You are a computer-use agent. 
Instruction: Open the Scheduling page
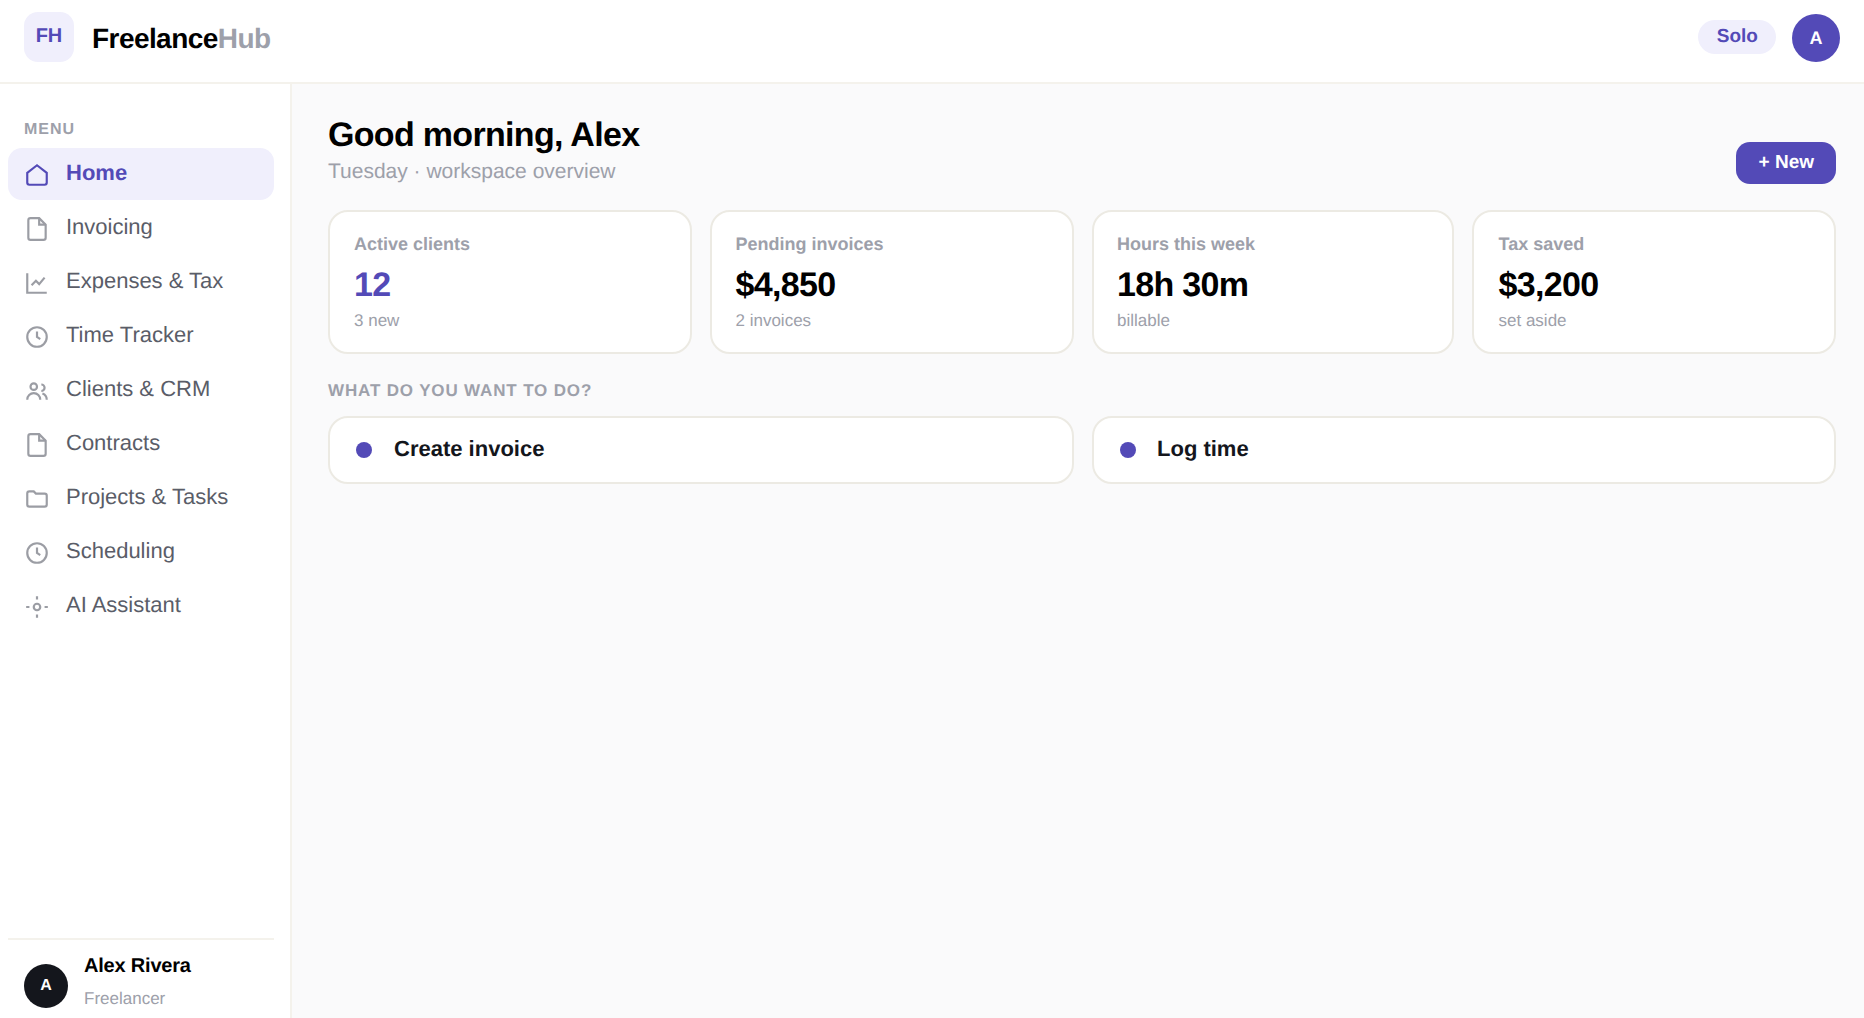141,552
